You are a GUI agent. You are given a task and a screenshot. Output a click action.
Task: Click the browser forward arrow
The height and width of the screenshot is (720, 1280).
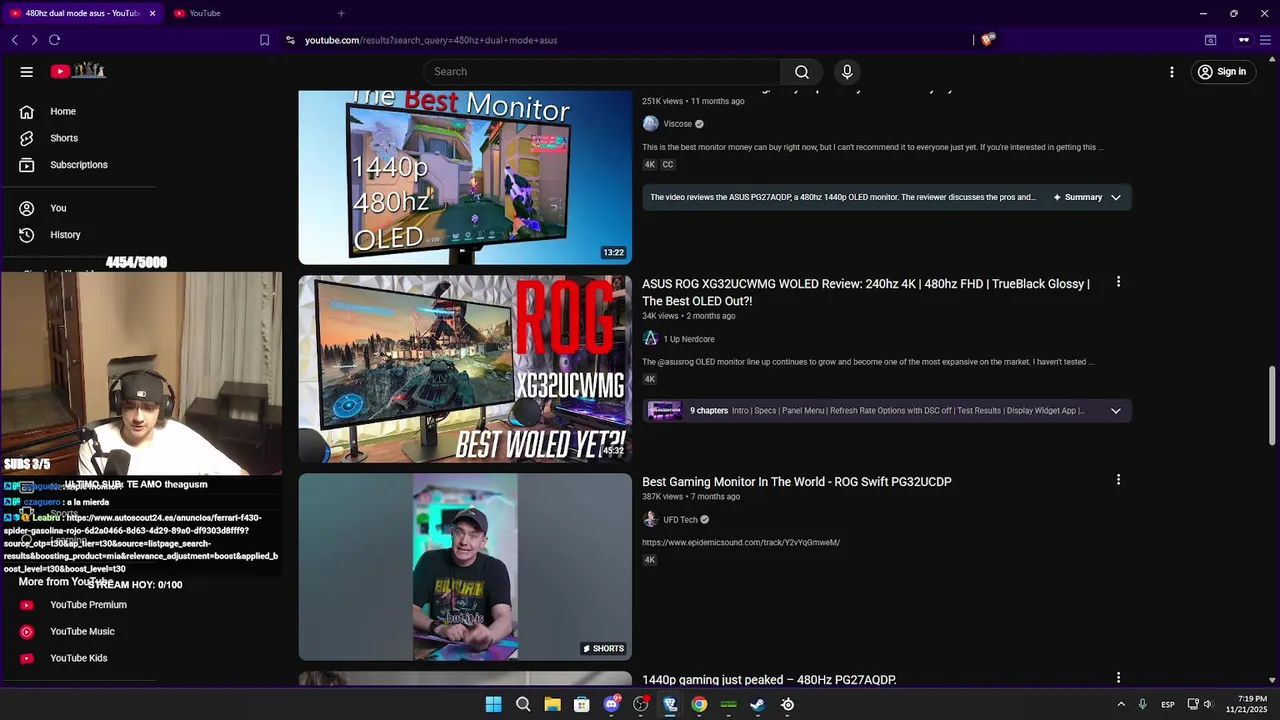[x=34, y=40]
